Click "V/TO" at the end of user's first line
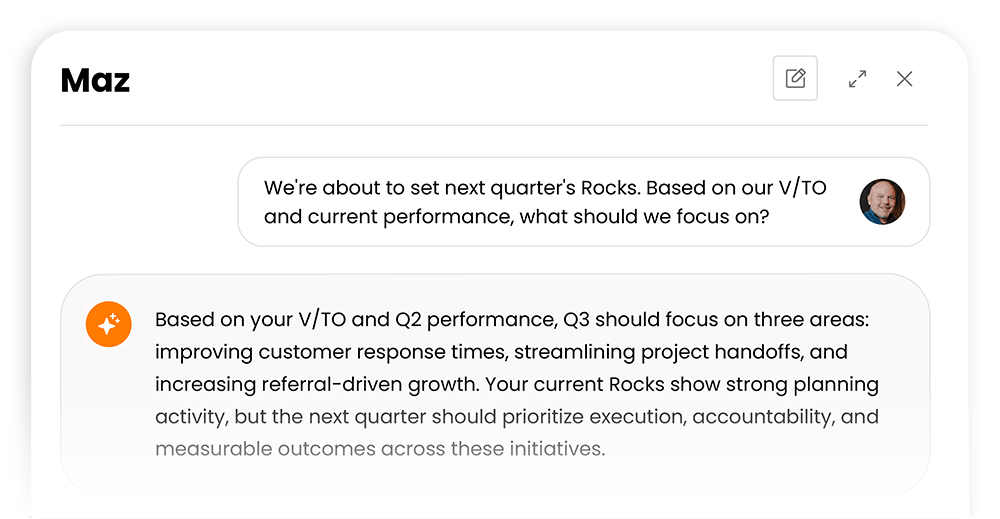 (802, 187)
